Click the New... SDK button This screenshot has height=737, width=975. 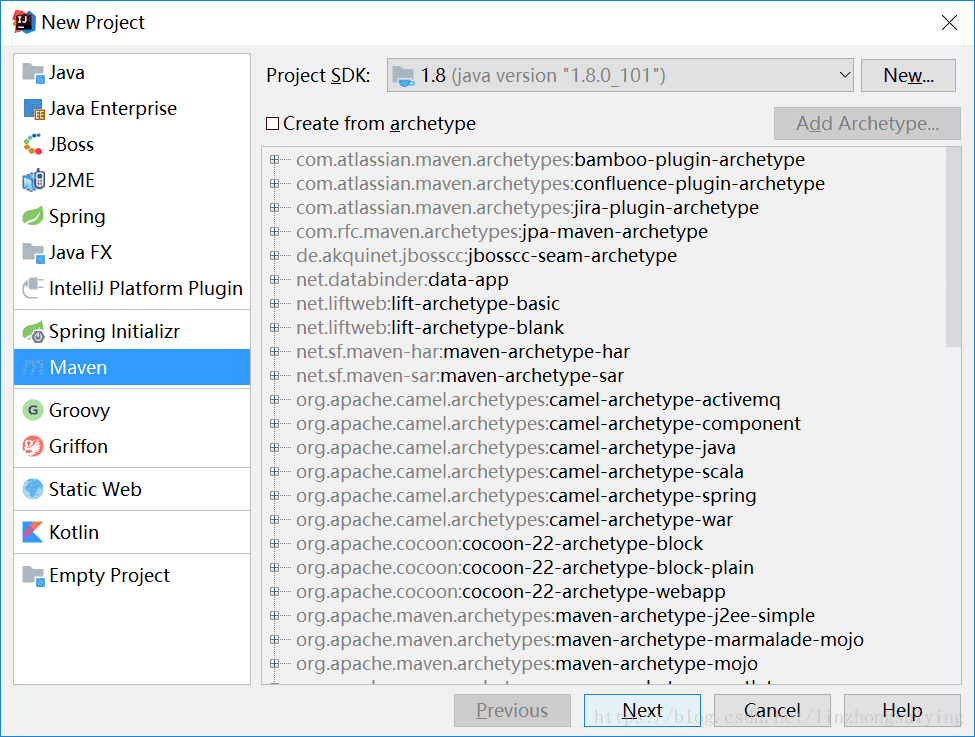point(908,75)
